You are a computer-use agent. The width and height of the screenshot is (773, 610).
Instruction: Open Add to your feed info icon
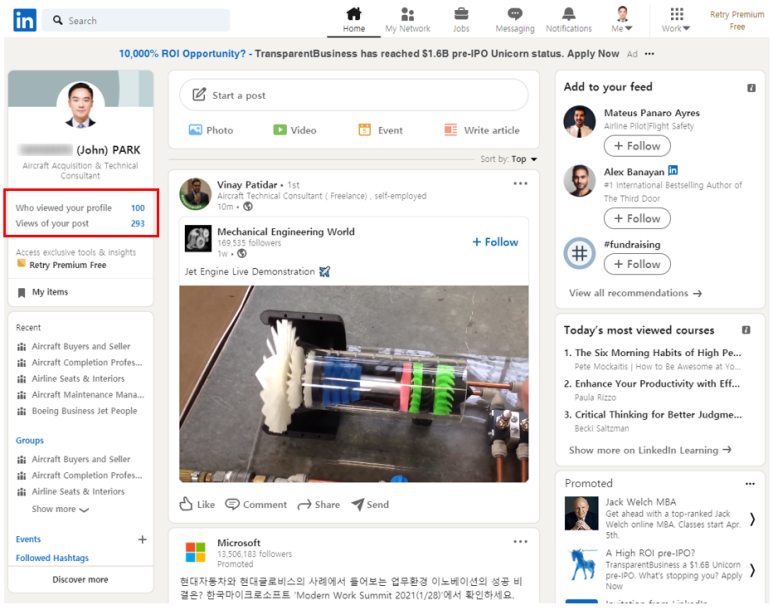751,88
